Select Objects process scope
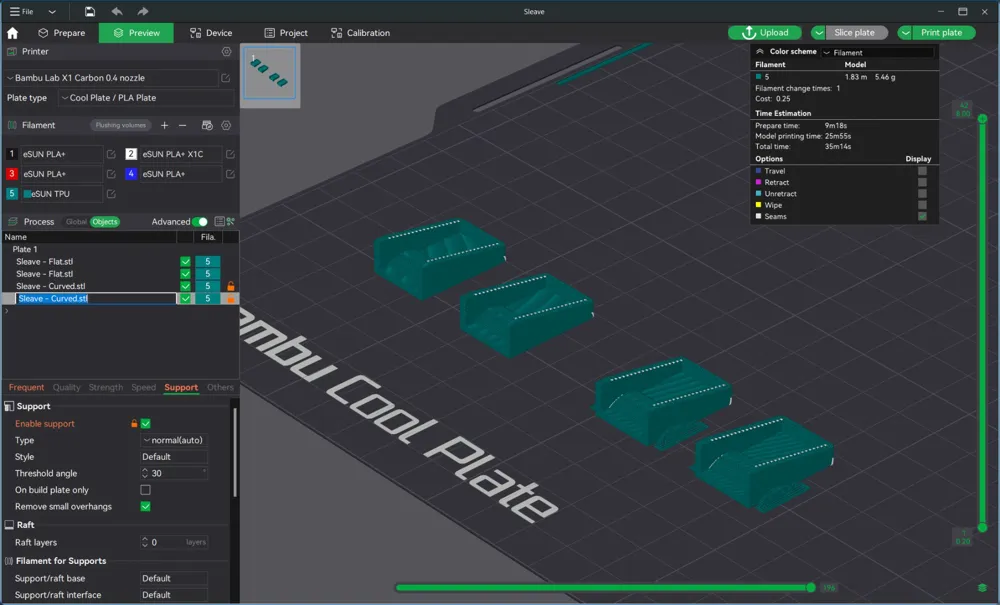 tap(105, 222)
